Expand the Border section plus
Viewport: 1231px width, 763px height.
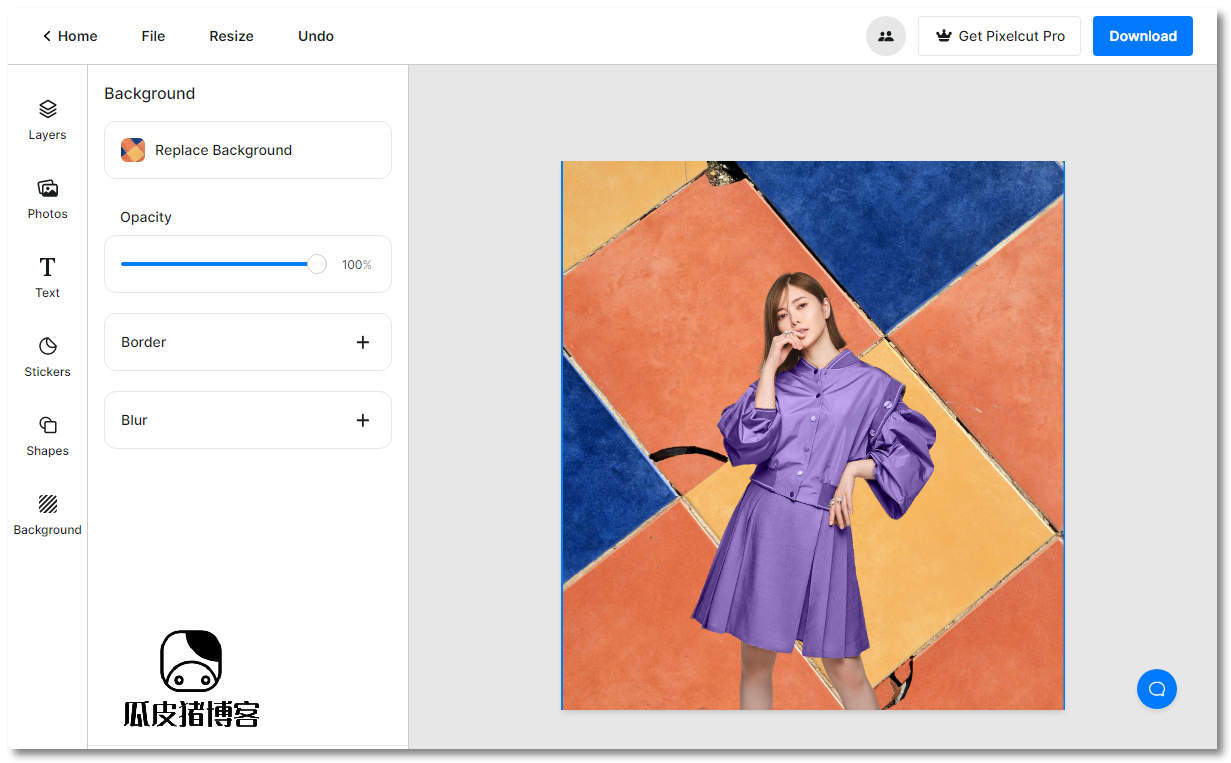[362, 342]
